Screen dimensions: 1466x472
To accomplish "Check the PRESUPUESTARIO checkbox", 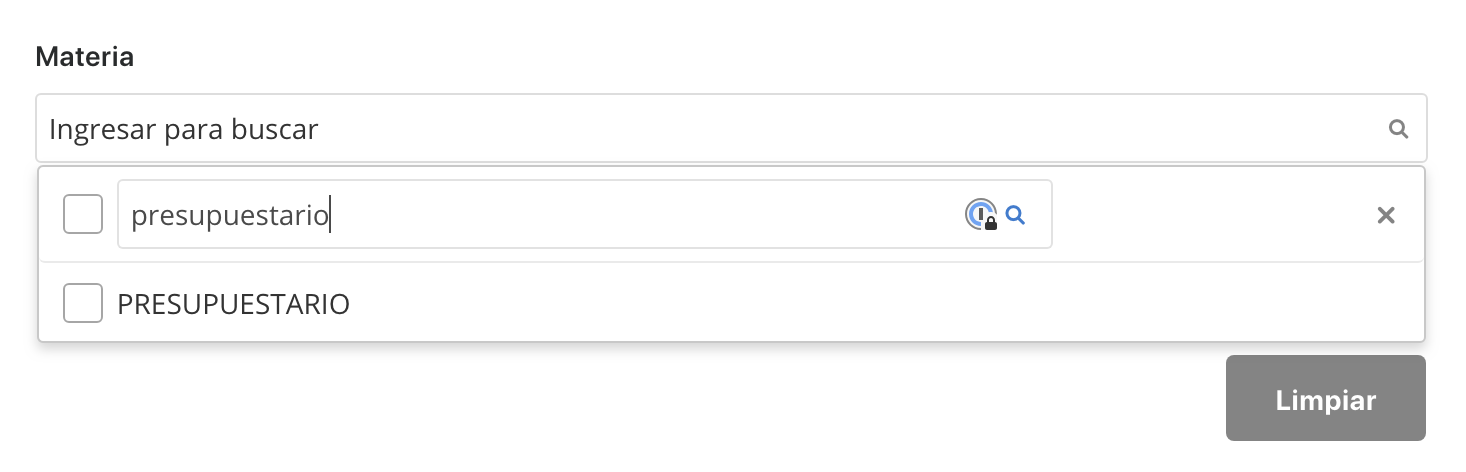I will coord(83,303).
